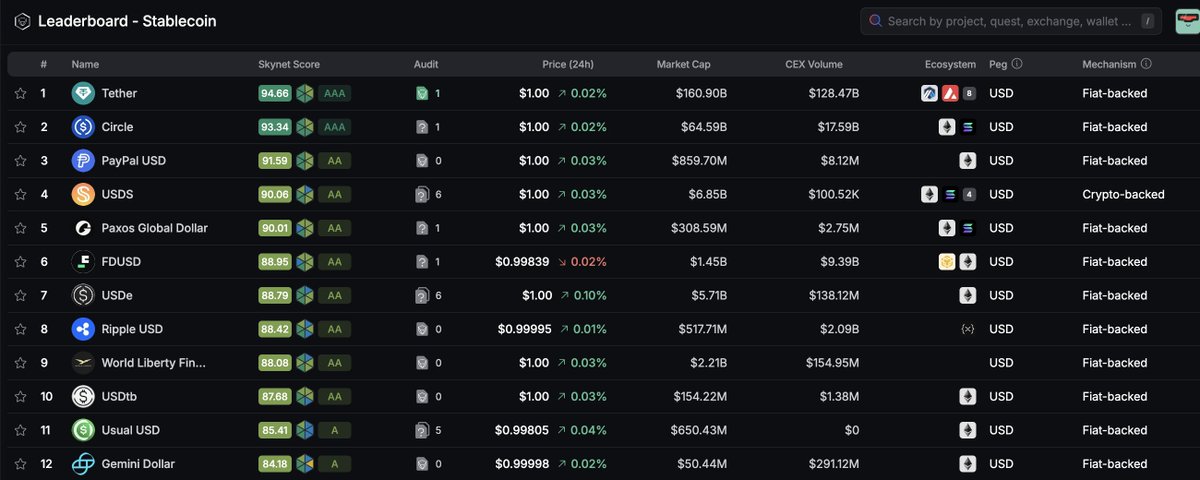Click the Mechanism column header
This screenshot has height=480, width=1200.
(1109, 64)
